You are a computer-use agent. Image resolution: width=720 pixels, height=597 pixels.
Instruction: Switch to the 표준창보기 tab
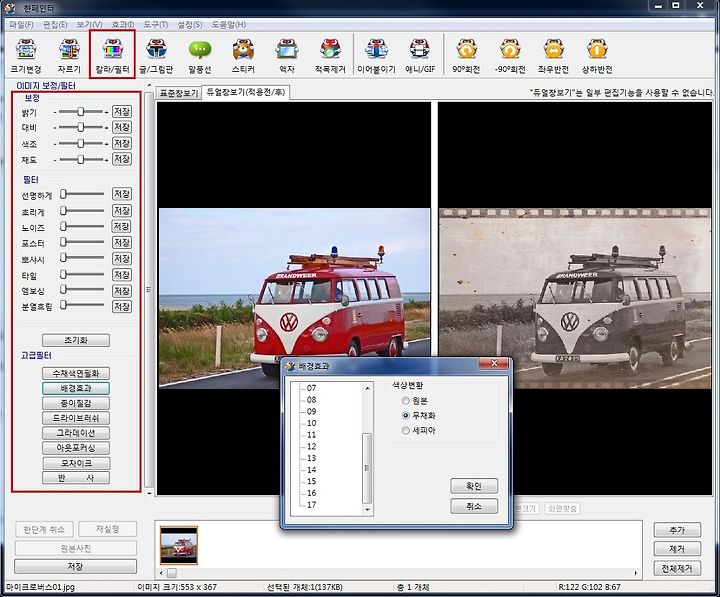pos(179,93)
